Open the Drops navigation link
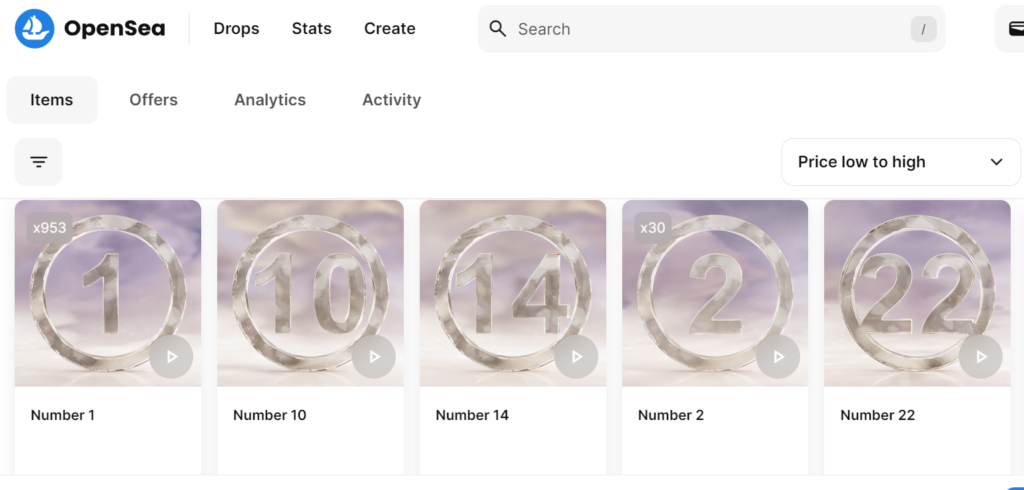The height and width of the screenshot is (490, 1024). [x=236, y=29]
